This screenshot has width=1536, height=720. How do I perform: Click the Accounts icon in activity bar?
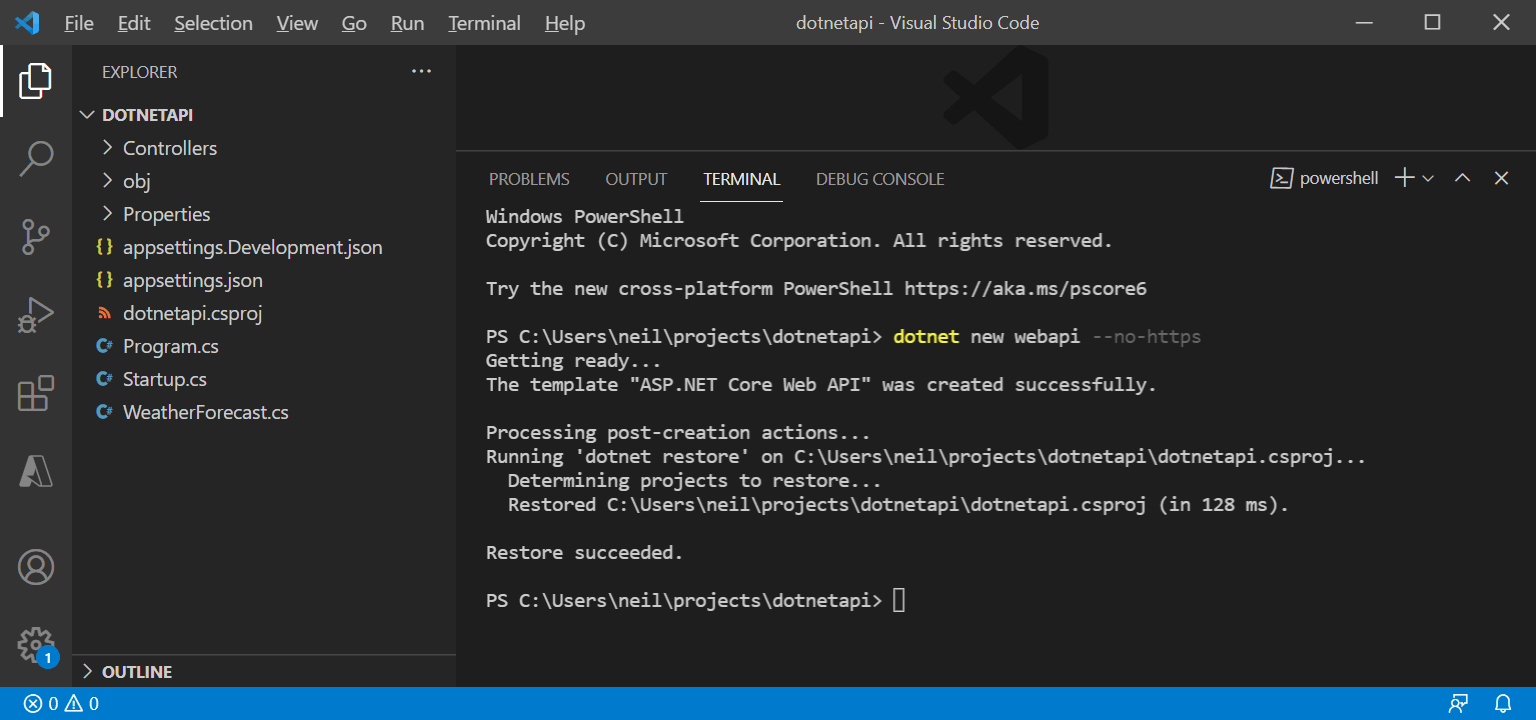[36, 567]
